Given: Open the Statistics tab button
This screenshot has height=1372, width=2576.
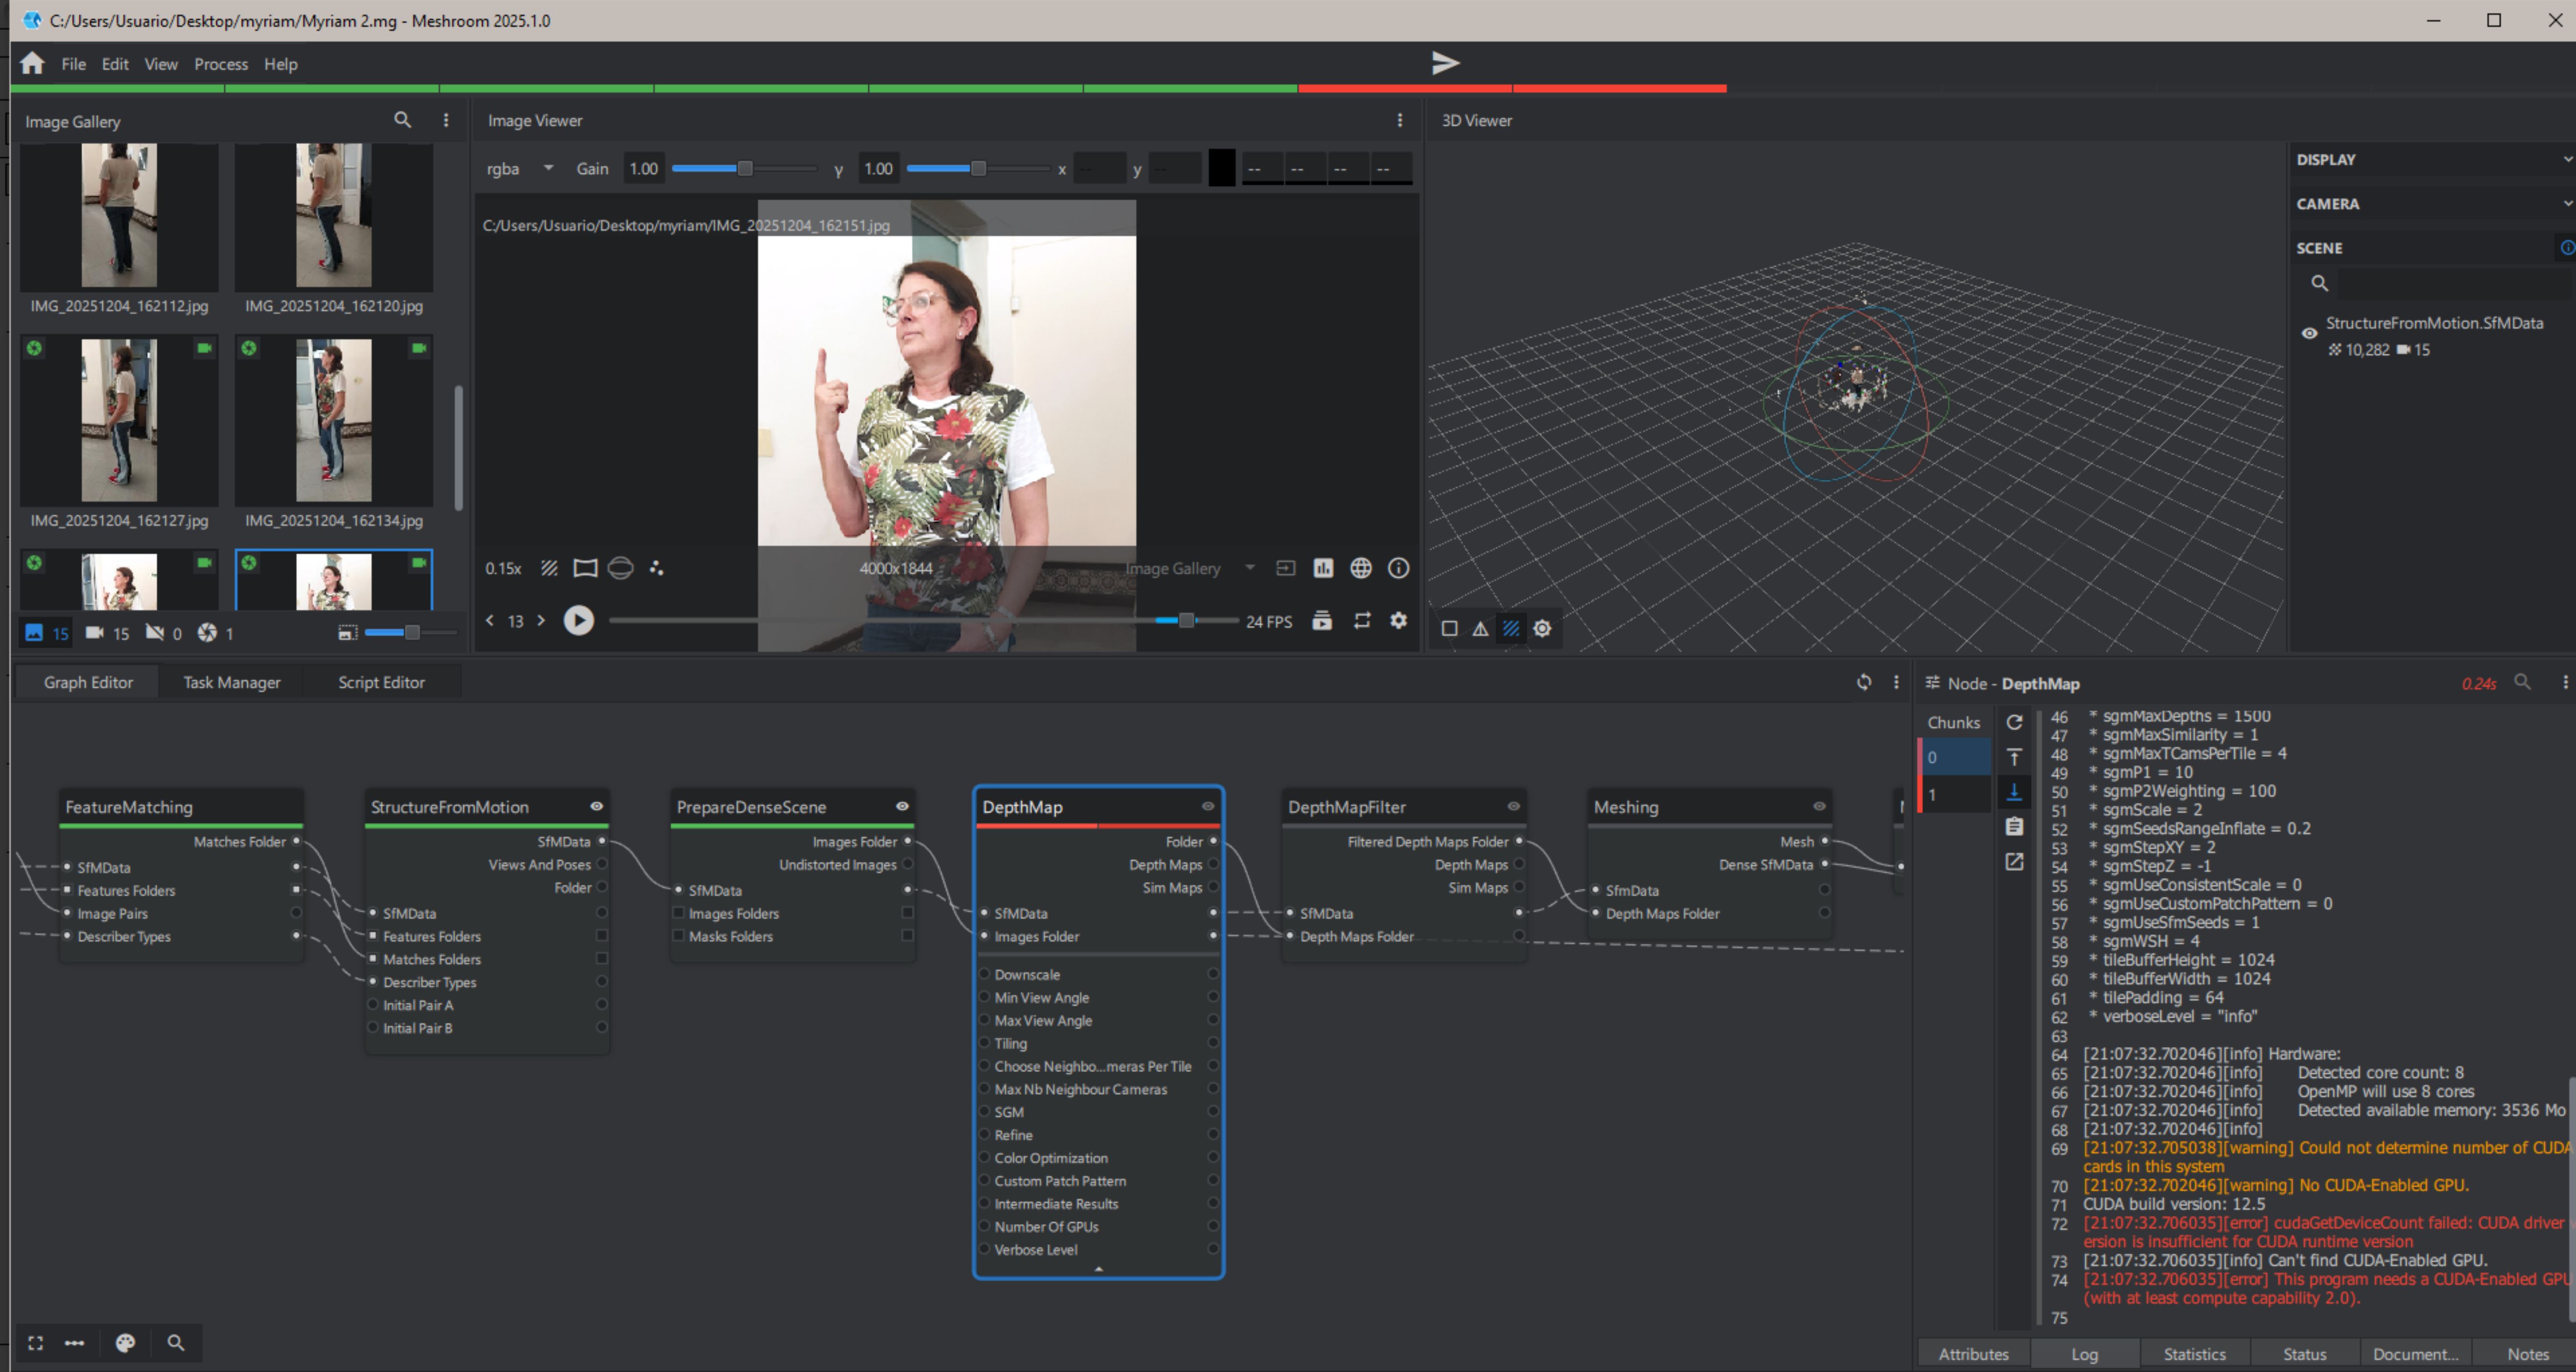Looking at the screenshot, I should pyautogui.click(x=2194, y=1354).
